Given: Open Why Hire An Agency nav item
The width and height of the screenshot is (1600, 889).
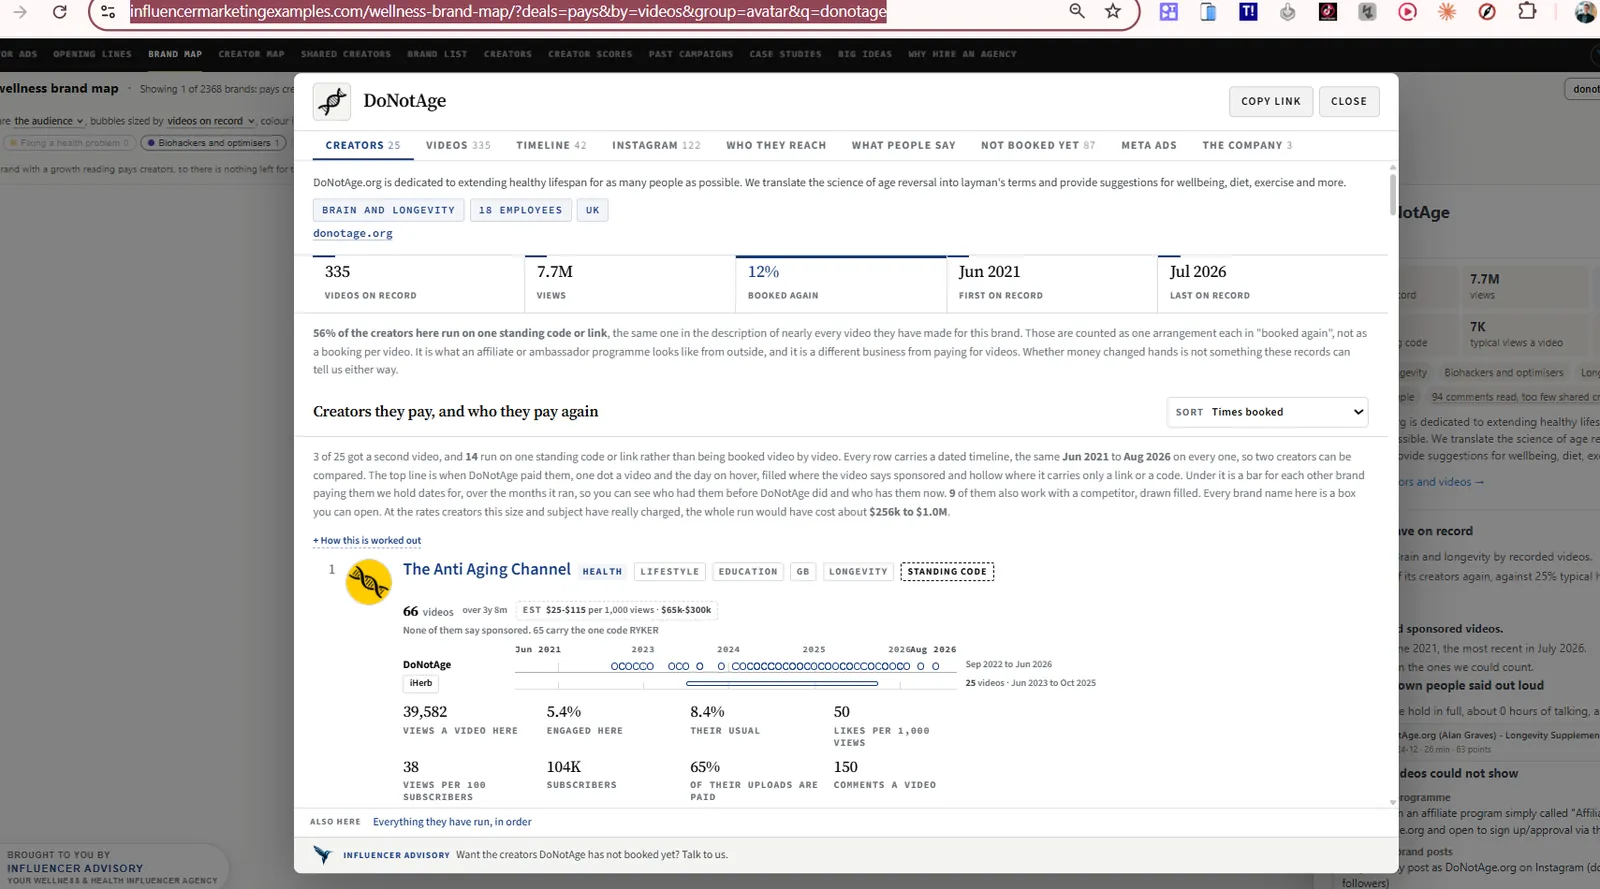Looking at the screenshot, I should point(962,54).
